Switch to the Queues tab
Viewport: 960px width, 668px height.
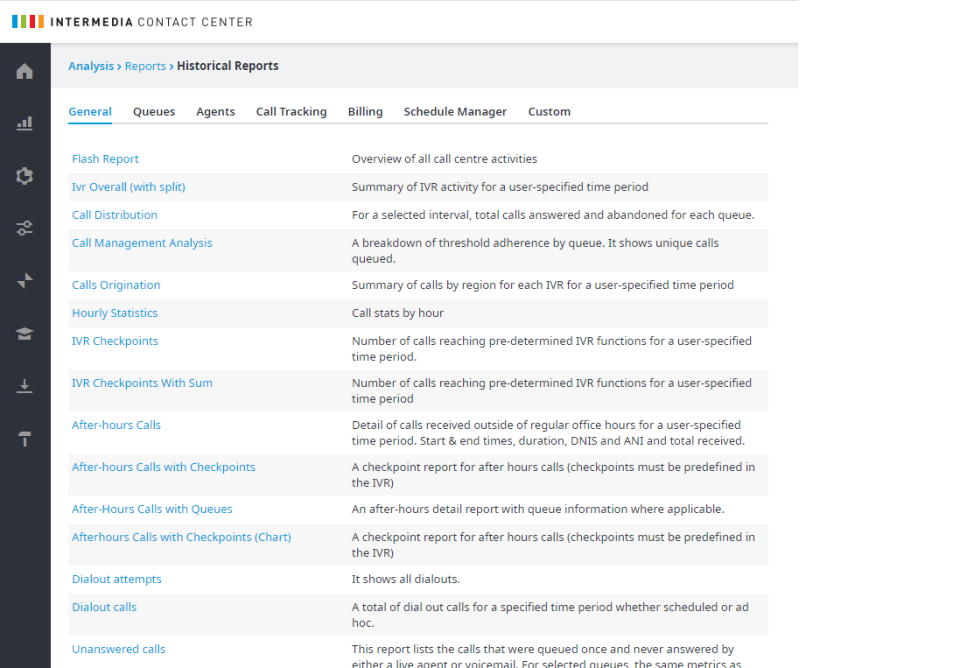click(153, 111)
